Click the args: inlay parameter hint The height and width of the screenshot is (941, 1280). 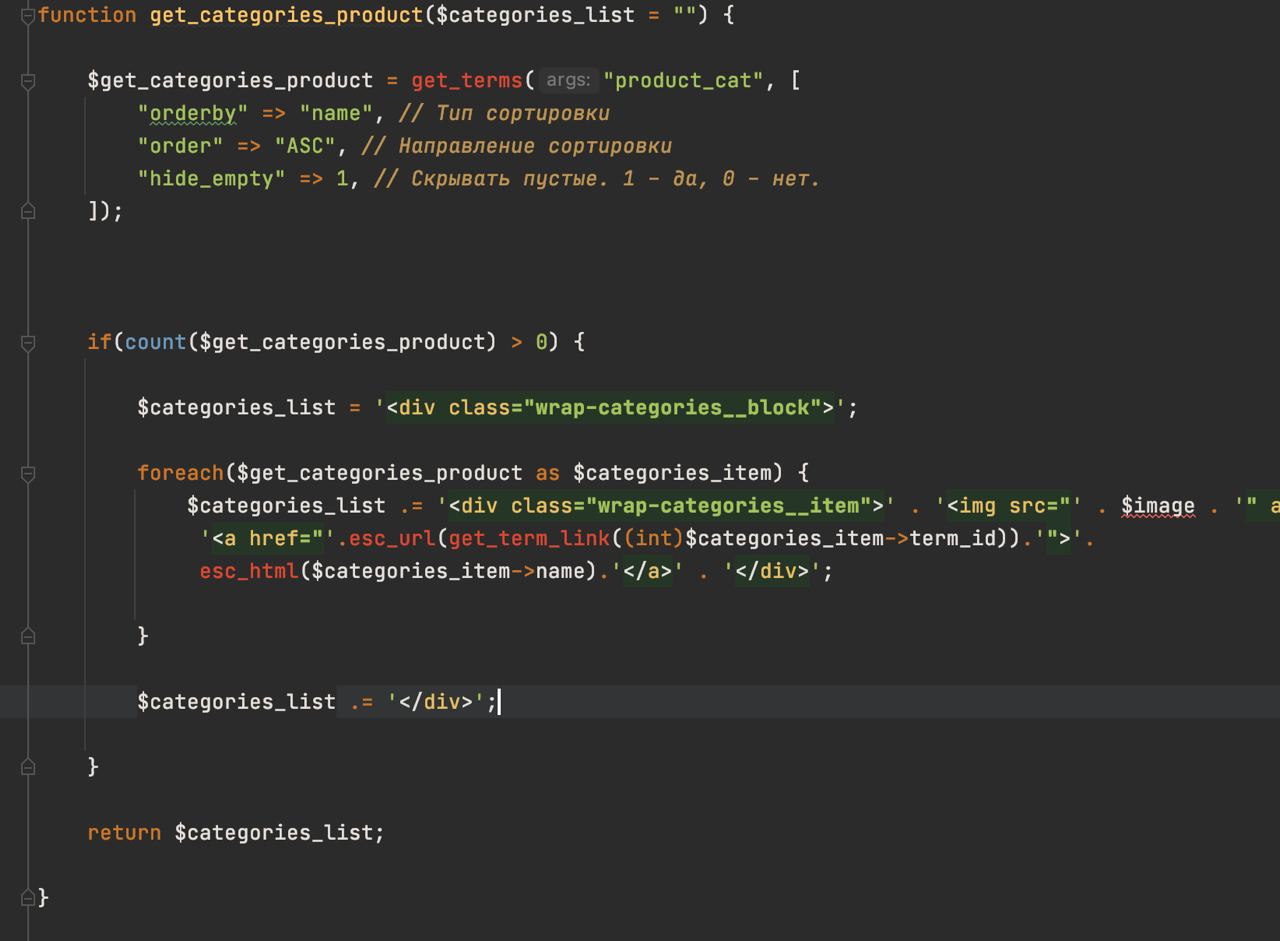point(568,80)
